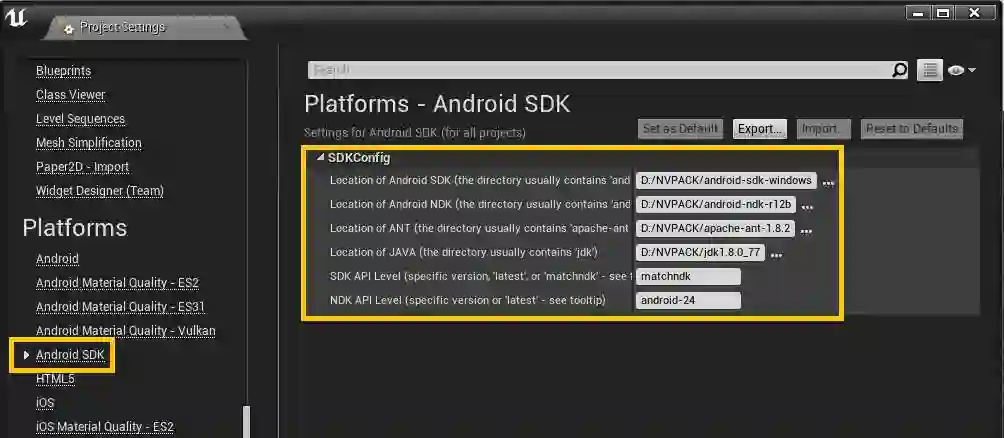Click the NDK API Level label

467,300
